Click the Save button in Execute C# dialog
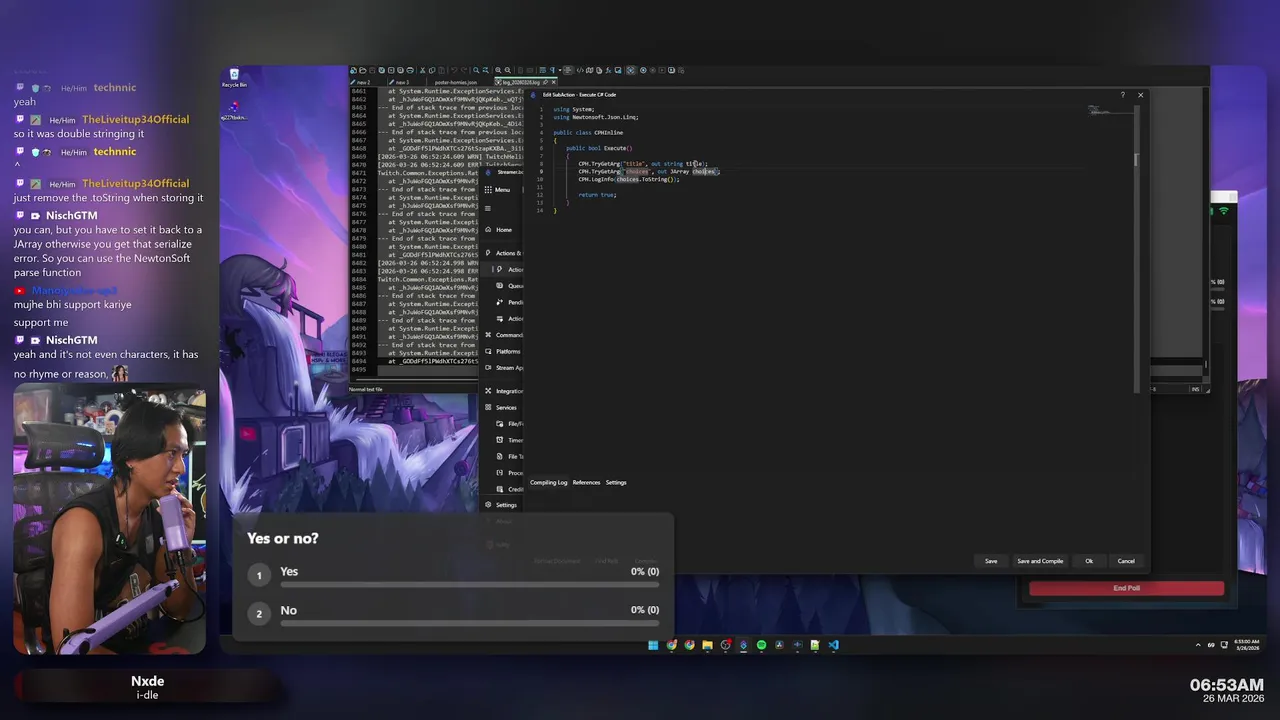The height and width of the screenshot is (720, 1280). pyautogui.click(x=991, y=561)
